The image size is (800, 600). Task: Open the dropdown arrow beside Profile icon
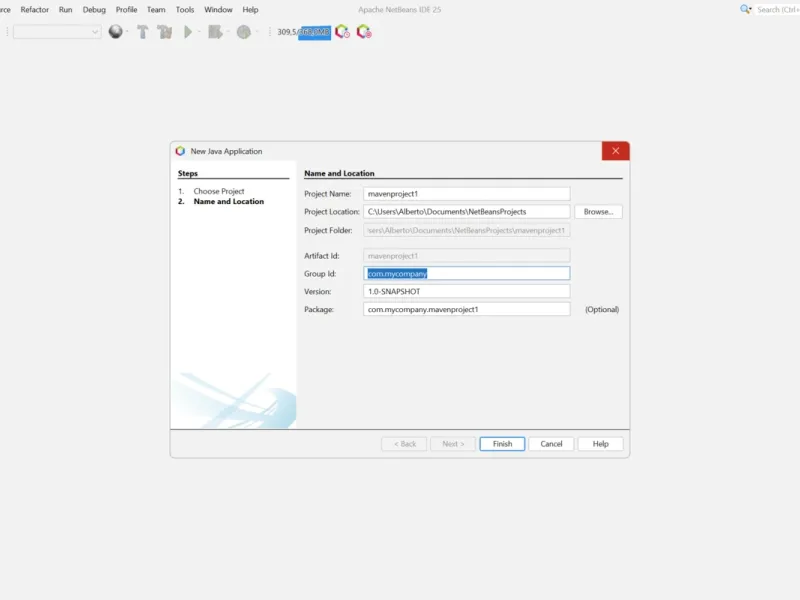point(257,32)
